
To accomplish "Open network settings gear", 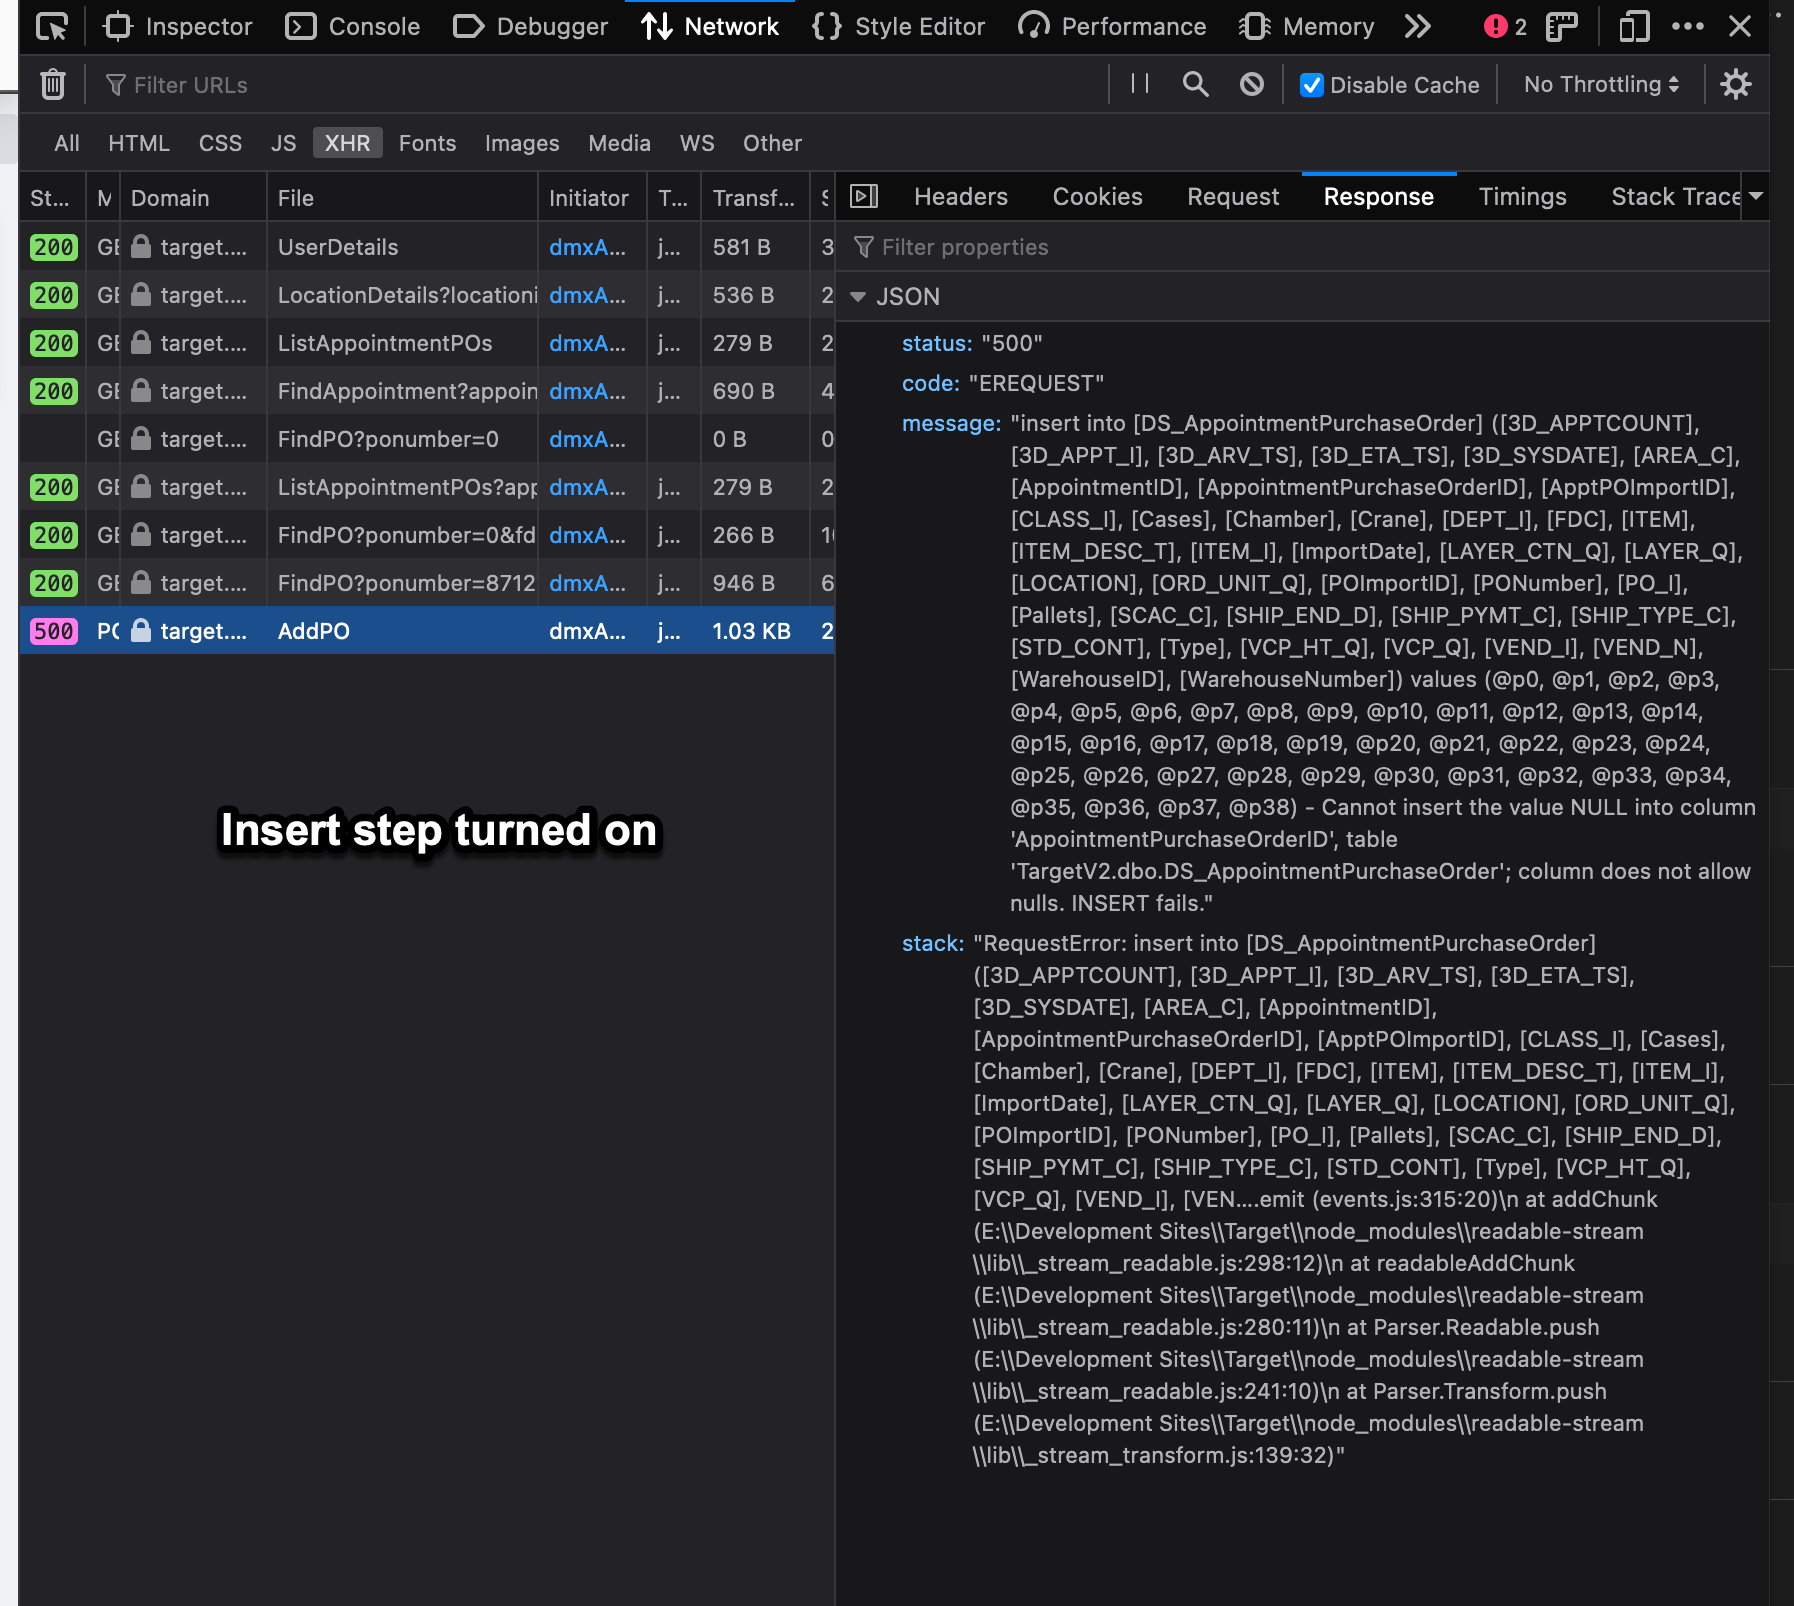I will tap(1736, 84).
